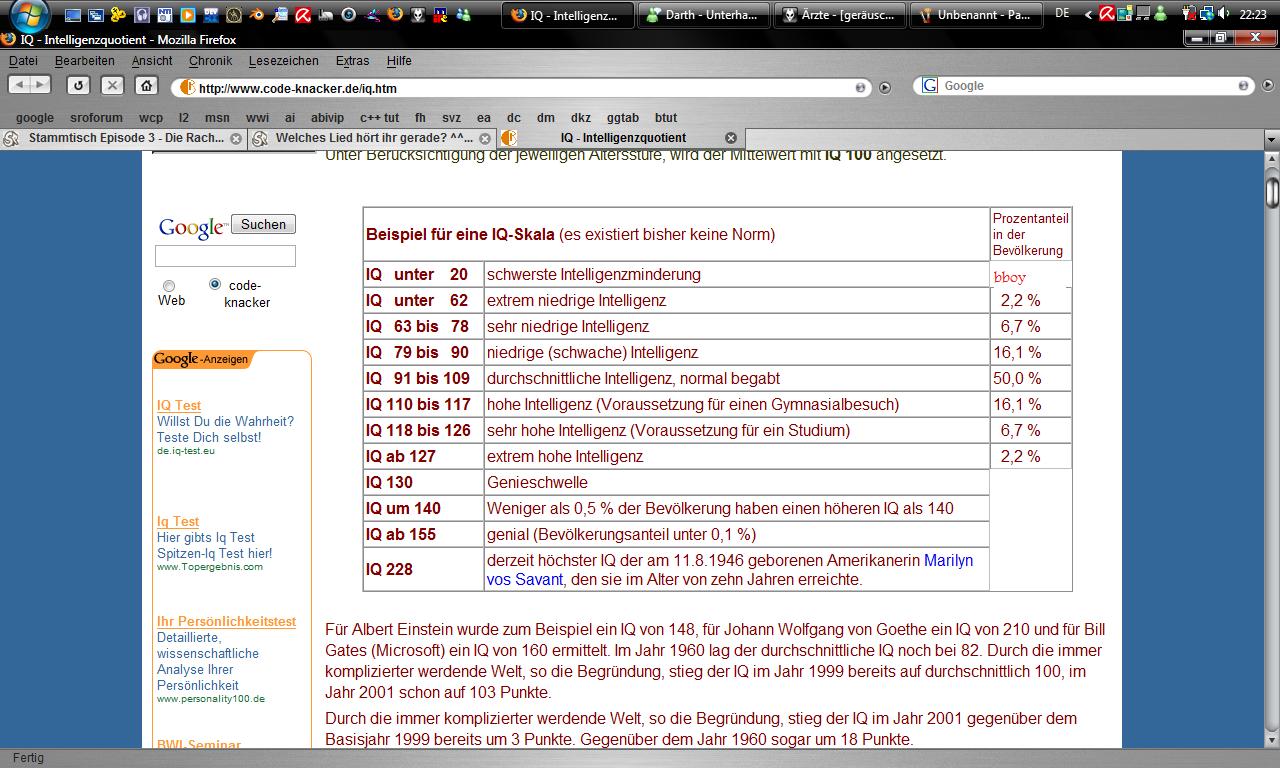Close the 'IQ - Intelligenzquotient' tab
Image resolution: width=1280 pixels, height=768 pixels.
(730, 138)
